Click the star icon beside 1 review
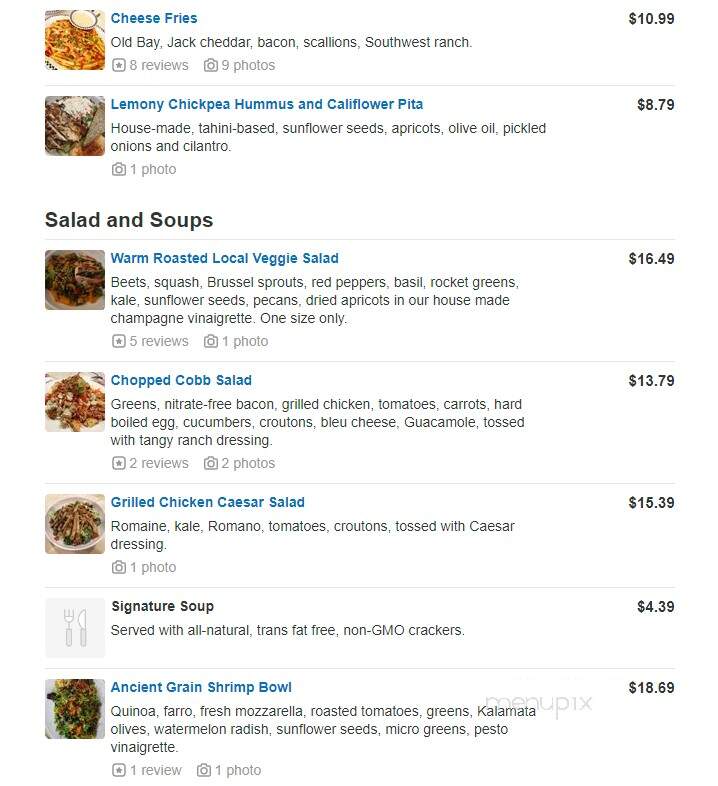The height and width of the screenshot is (786, 718). click(x=118, y=770)
